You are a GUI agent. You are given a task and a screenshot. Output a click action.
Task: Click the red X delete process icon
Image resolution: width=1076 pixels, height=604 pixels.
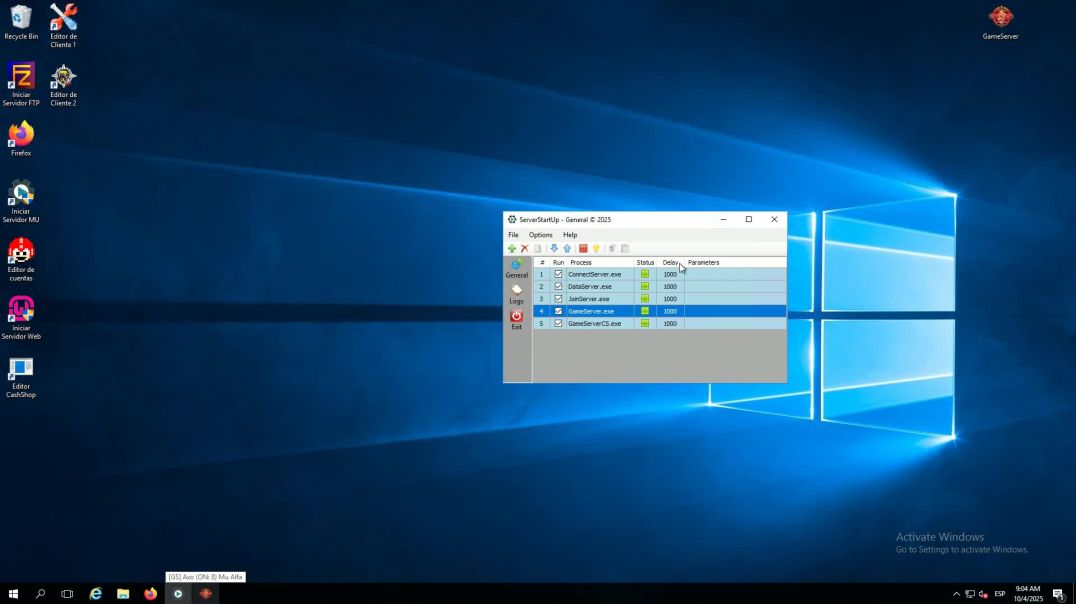tap(524, 249)
